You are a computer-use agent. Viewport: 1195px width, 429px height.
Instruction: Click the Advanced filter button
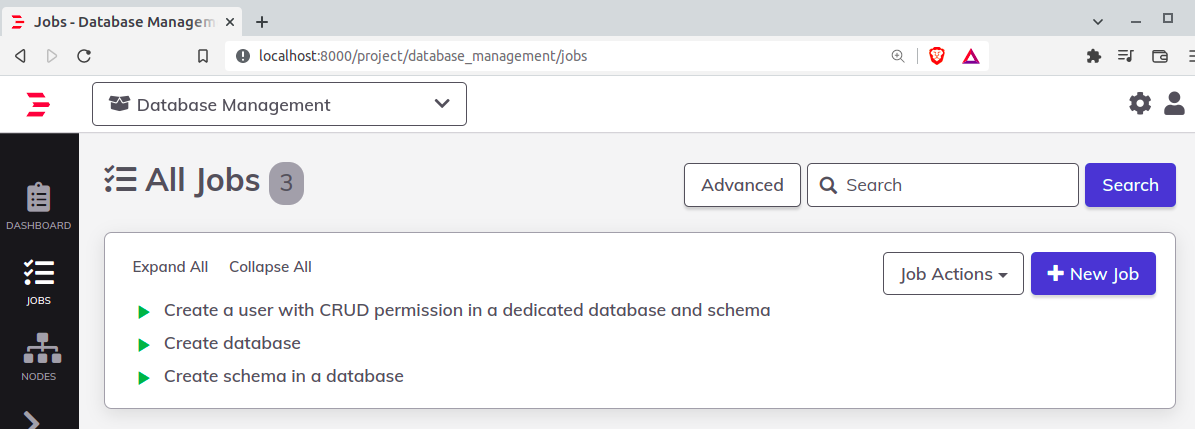[x=742, y=185]
